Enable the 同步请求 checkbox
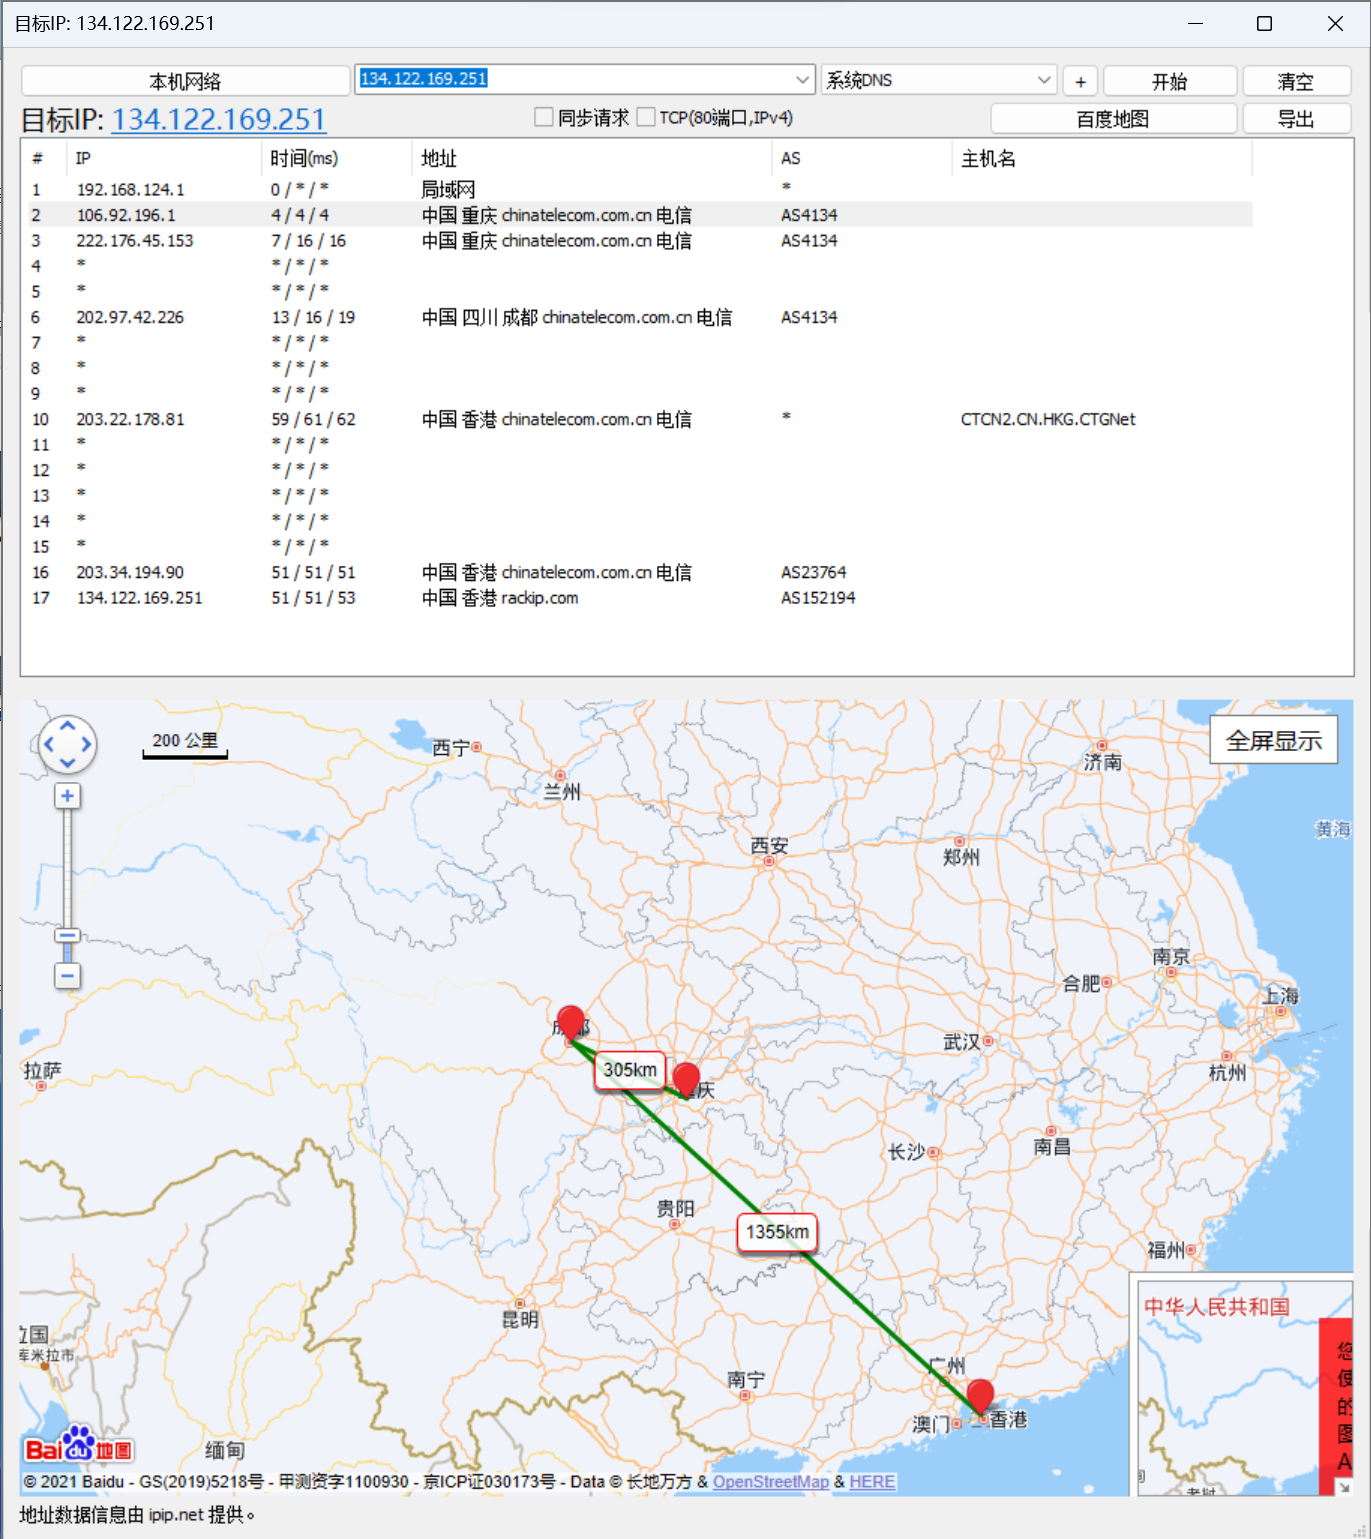The width and height of the screenshot is (1371, 1539). [544, 118]
